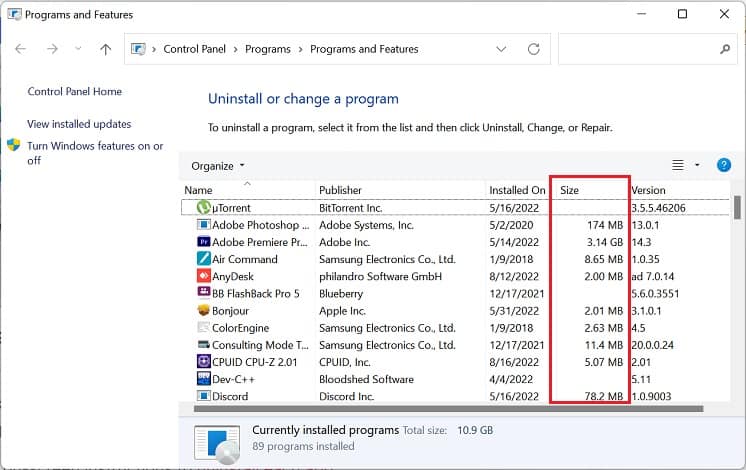Viewport: 746px width, 470px height.
Task: Click the vertical scrollbar thumb
Action: [x=737, y=207]
